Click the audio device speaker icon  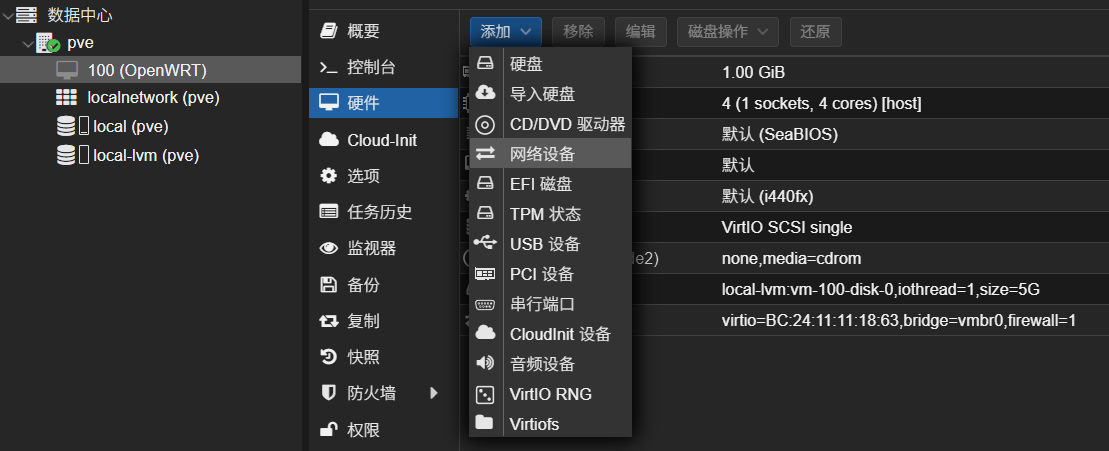[x=485, y=364]
